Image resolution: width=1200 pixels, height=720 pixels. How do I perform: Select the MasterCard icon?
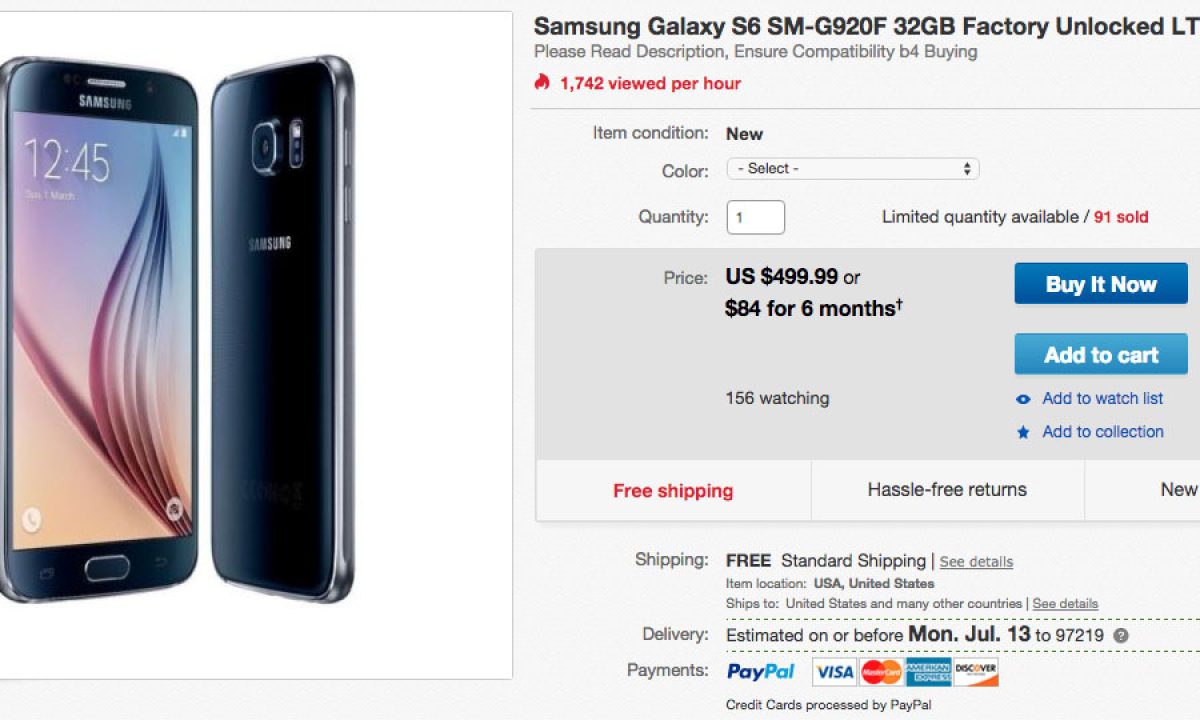coord(881,672)
